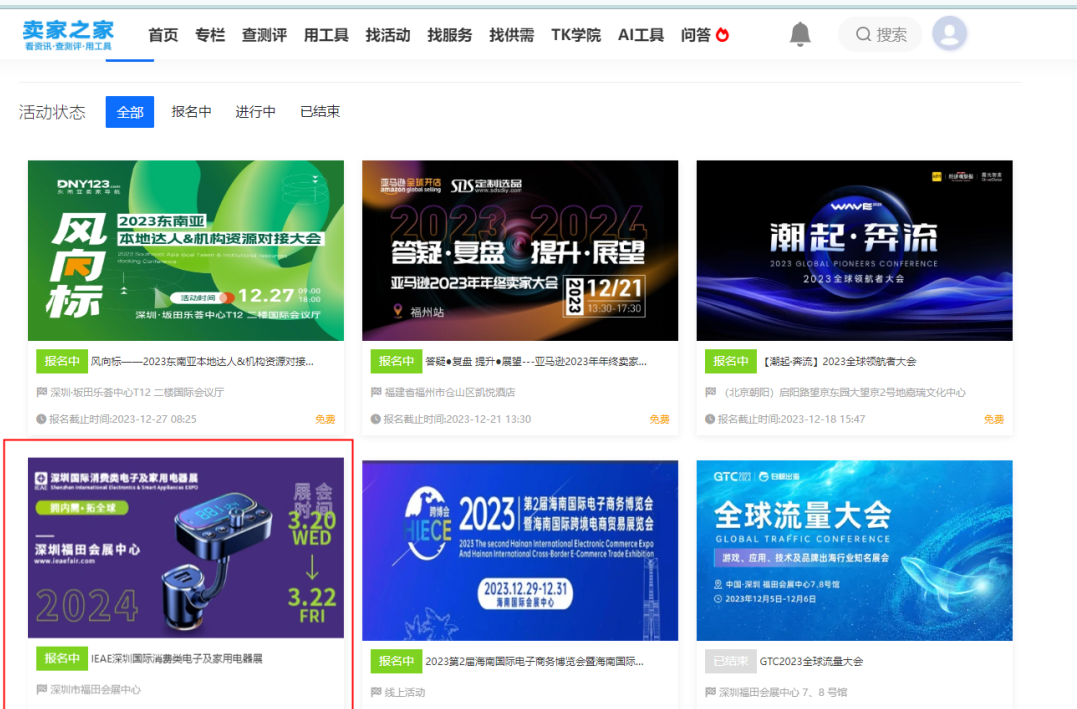This screenshot has height=709, width=1077.
Task: Click the 搜索 search input field
Action: (892, 35)
